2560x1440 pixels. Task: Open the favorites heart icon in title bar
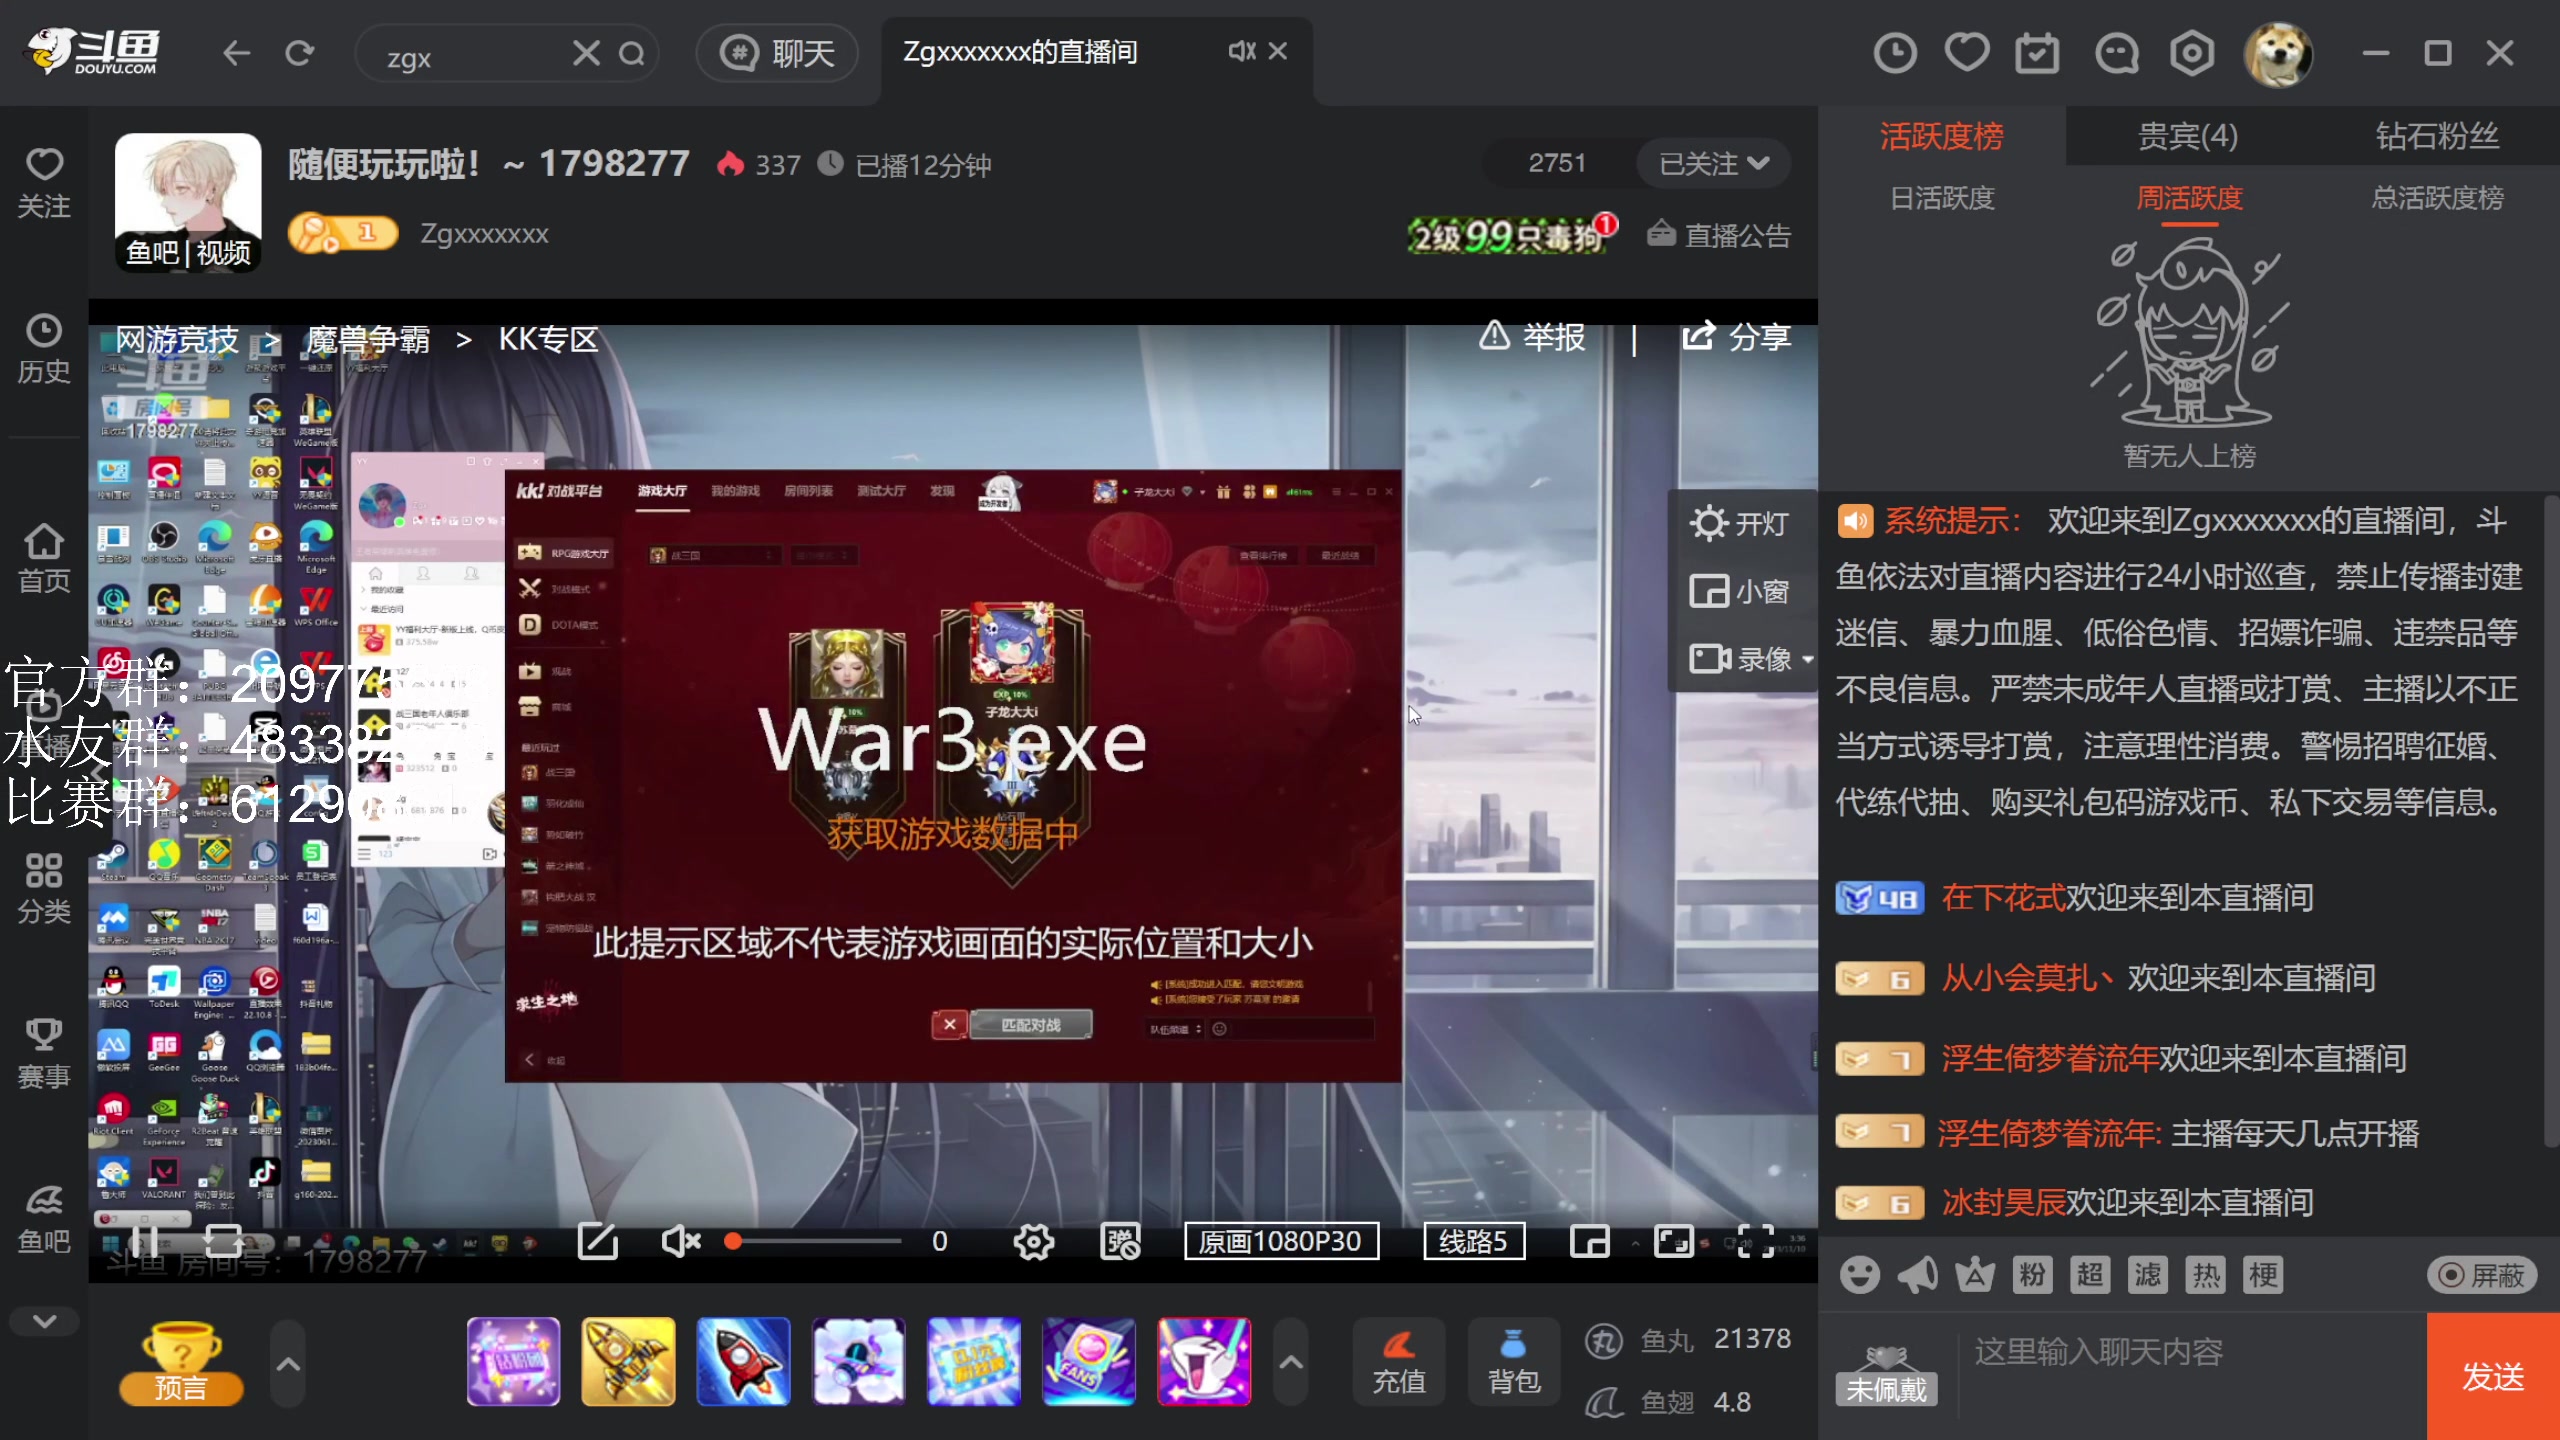coord(1966,53)
